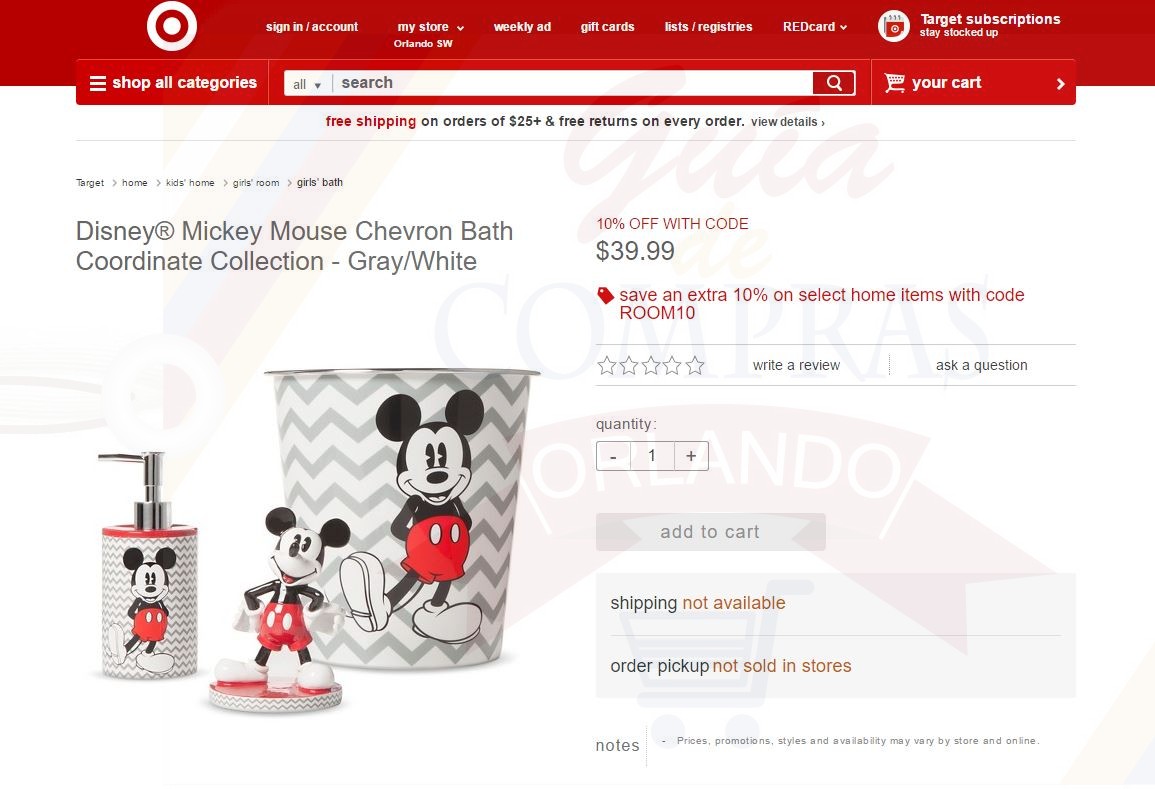
Task: Click the your cart right arrow
Action: (x=1060, y=83)
